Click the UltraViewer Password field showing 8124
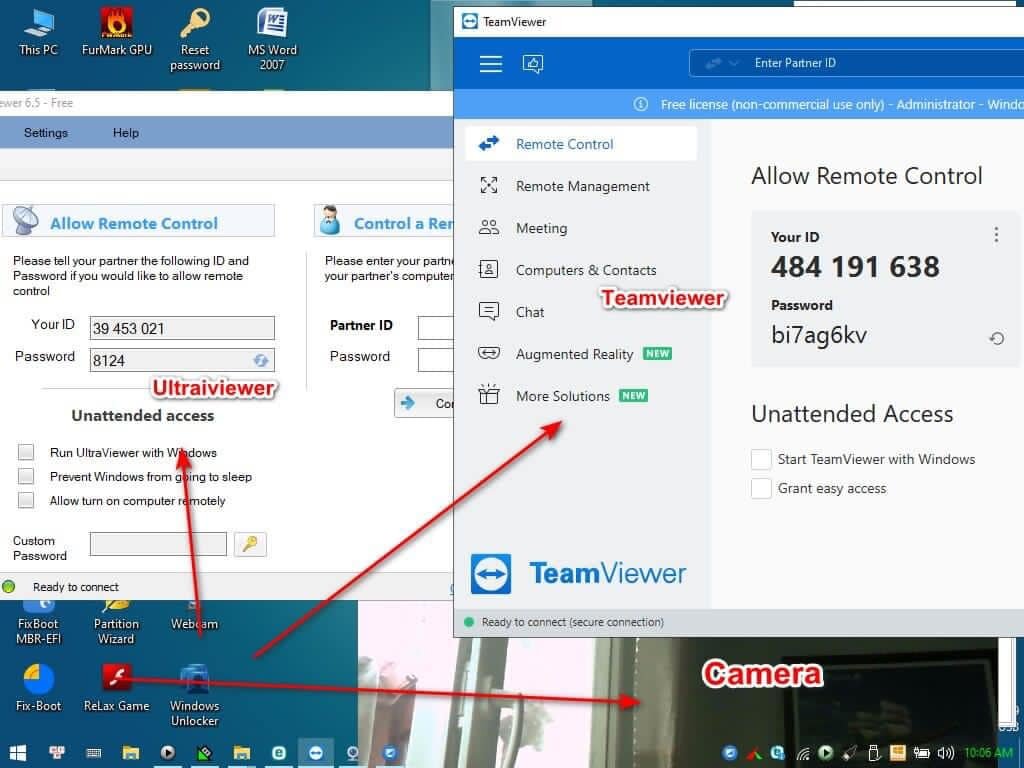This screenshot has width=1024, height=768. [182, 360]
